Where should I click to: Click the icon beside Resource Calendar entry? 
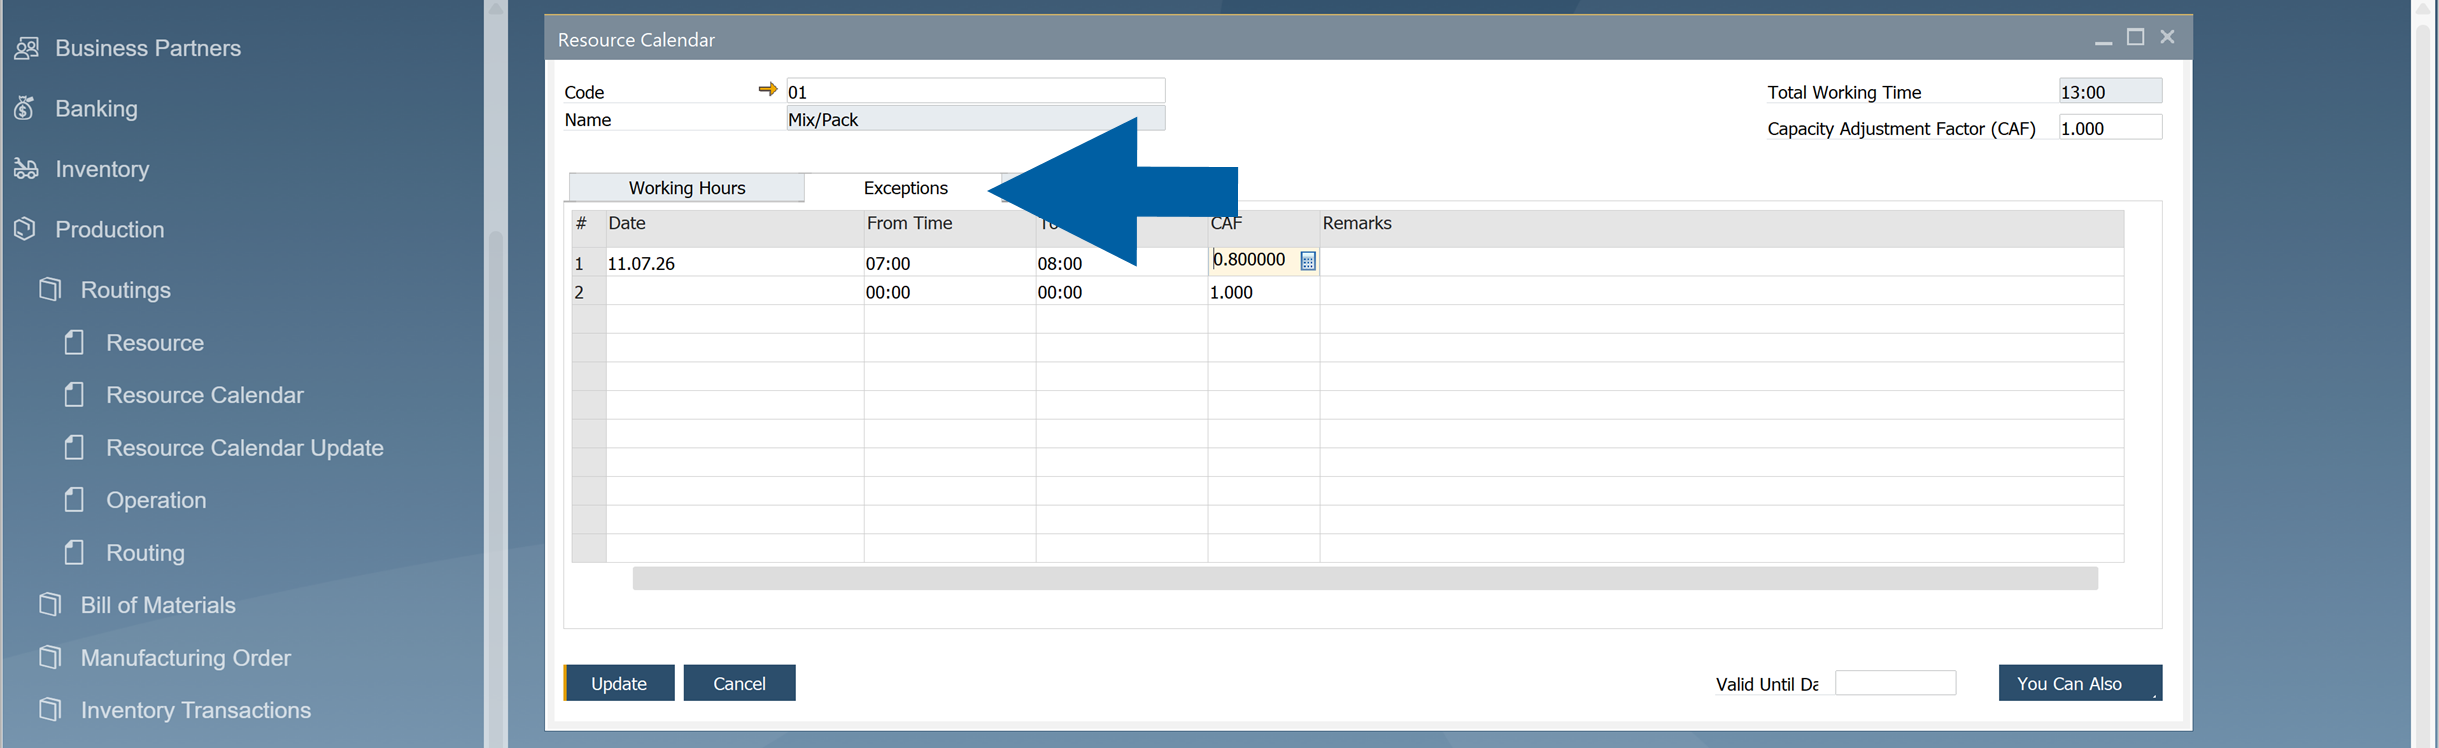74,395
